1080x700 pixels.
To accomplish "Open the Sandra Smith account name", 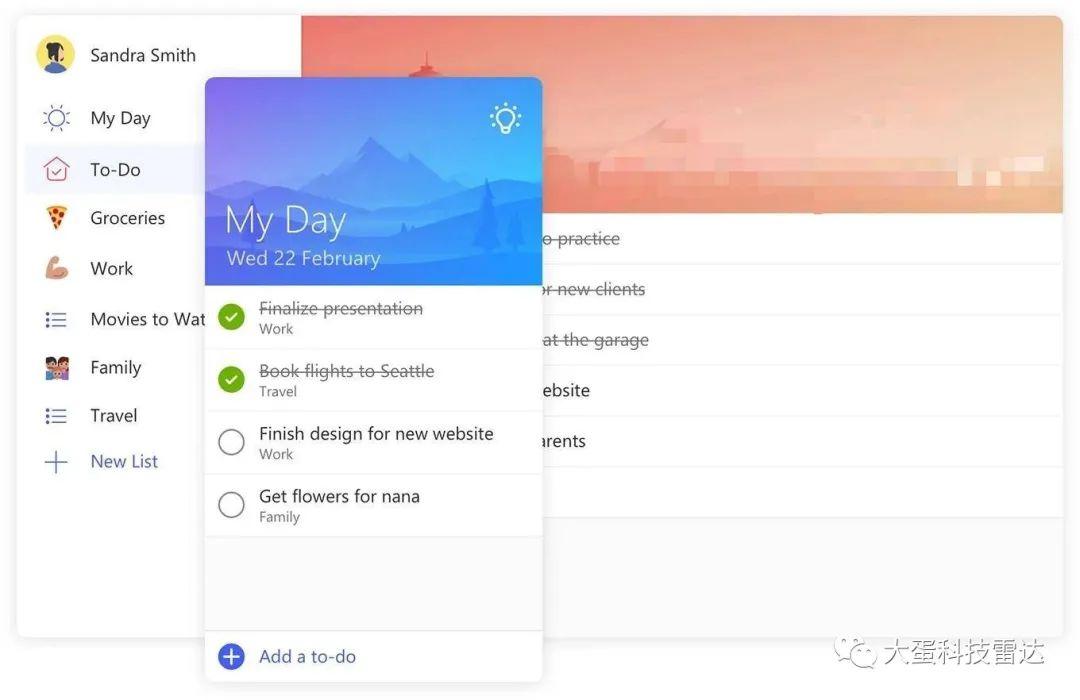I will pyautogui.click(x=143, y=55).
